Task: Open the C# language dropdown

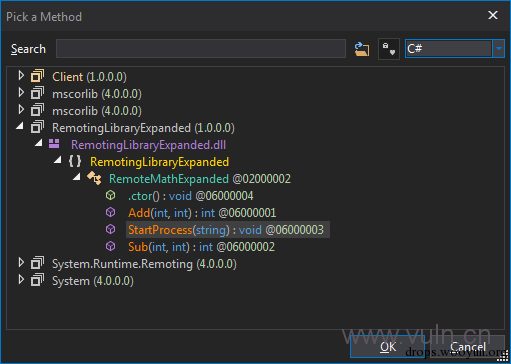Action: coord(499,49)
